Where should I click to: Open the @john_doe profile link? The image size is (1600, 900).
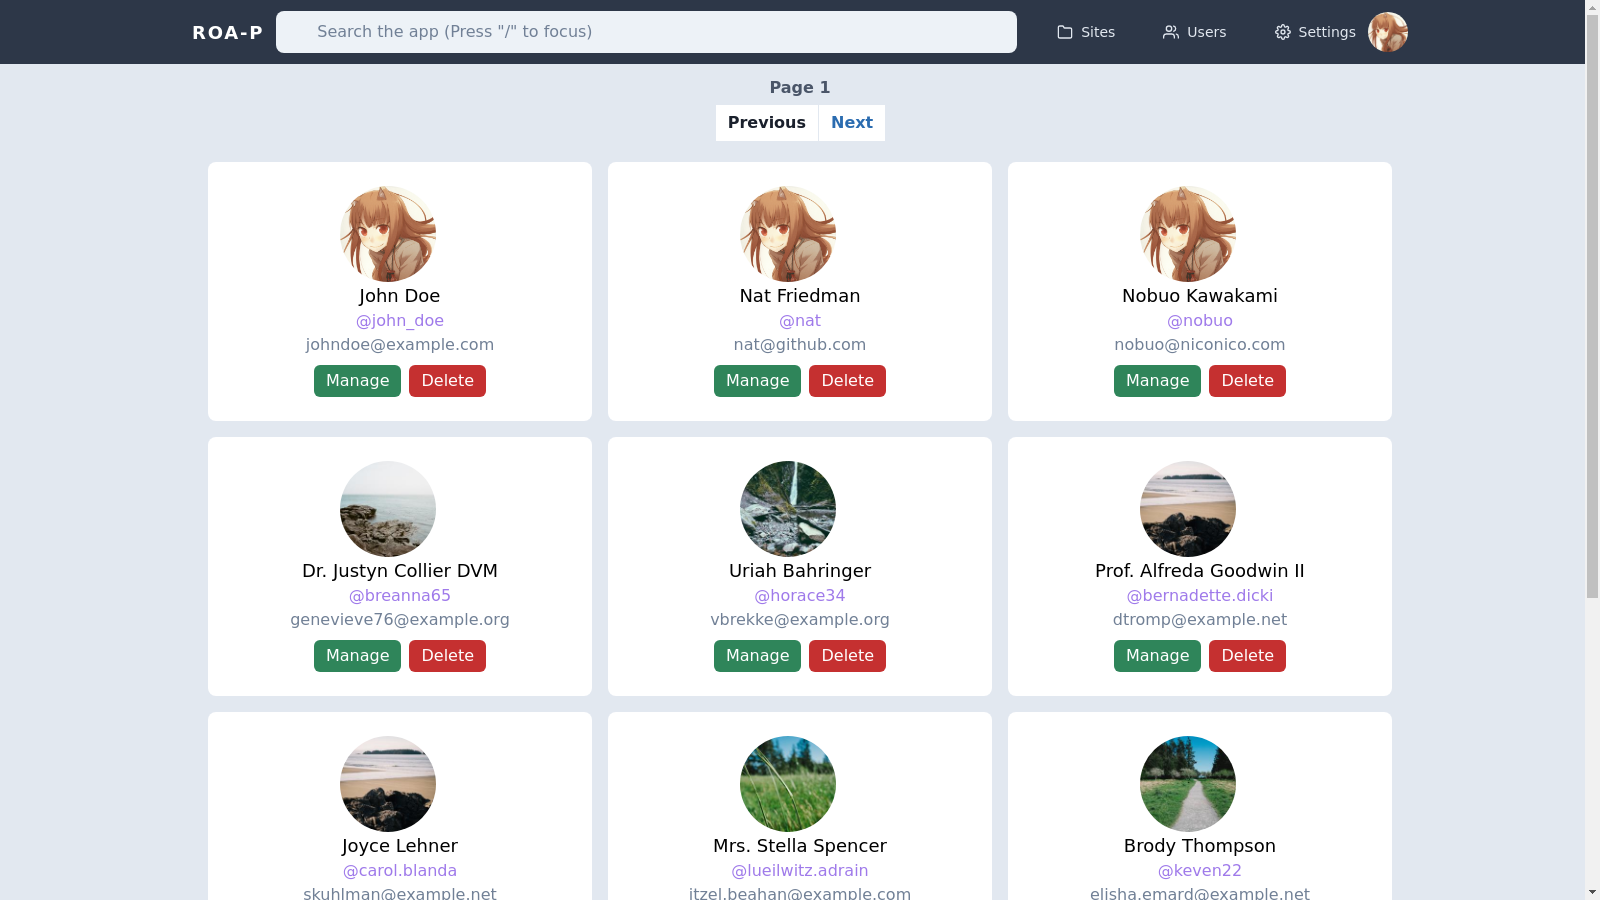coord(399,320)
